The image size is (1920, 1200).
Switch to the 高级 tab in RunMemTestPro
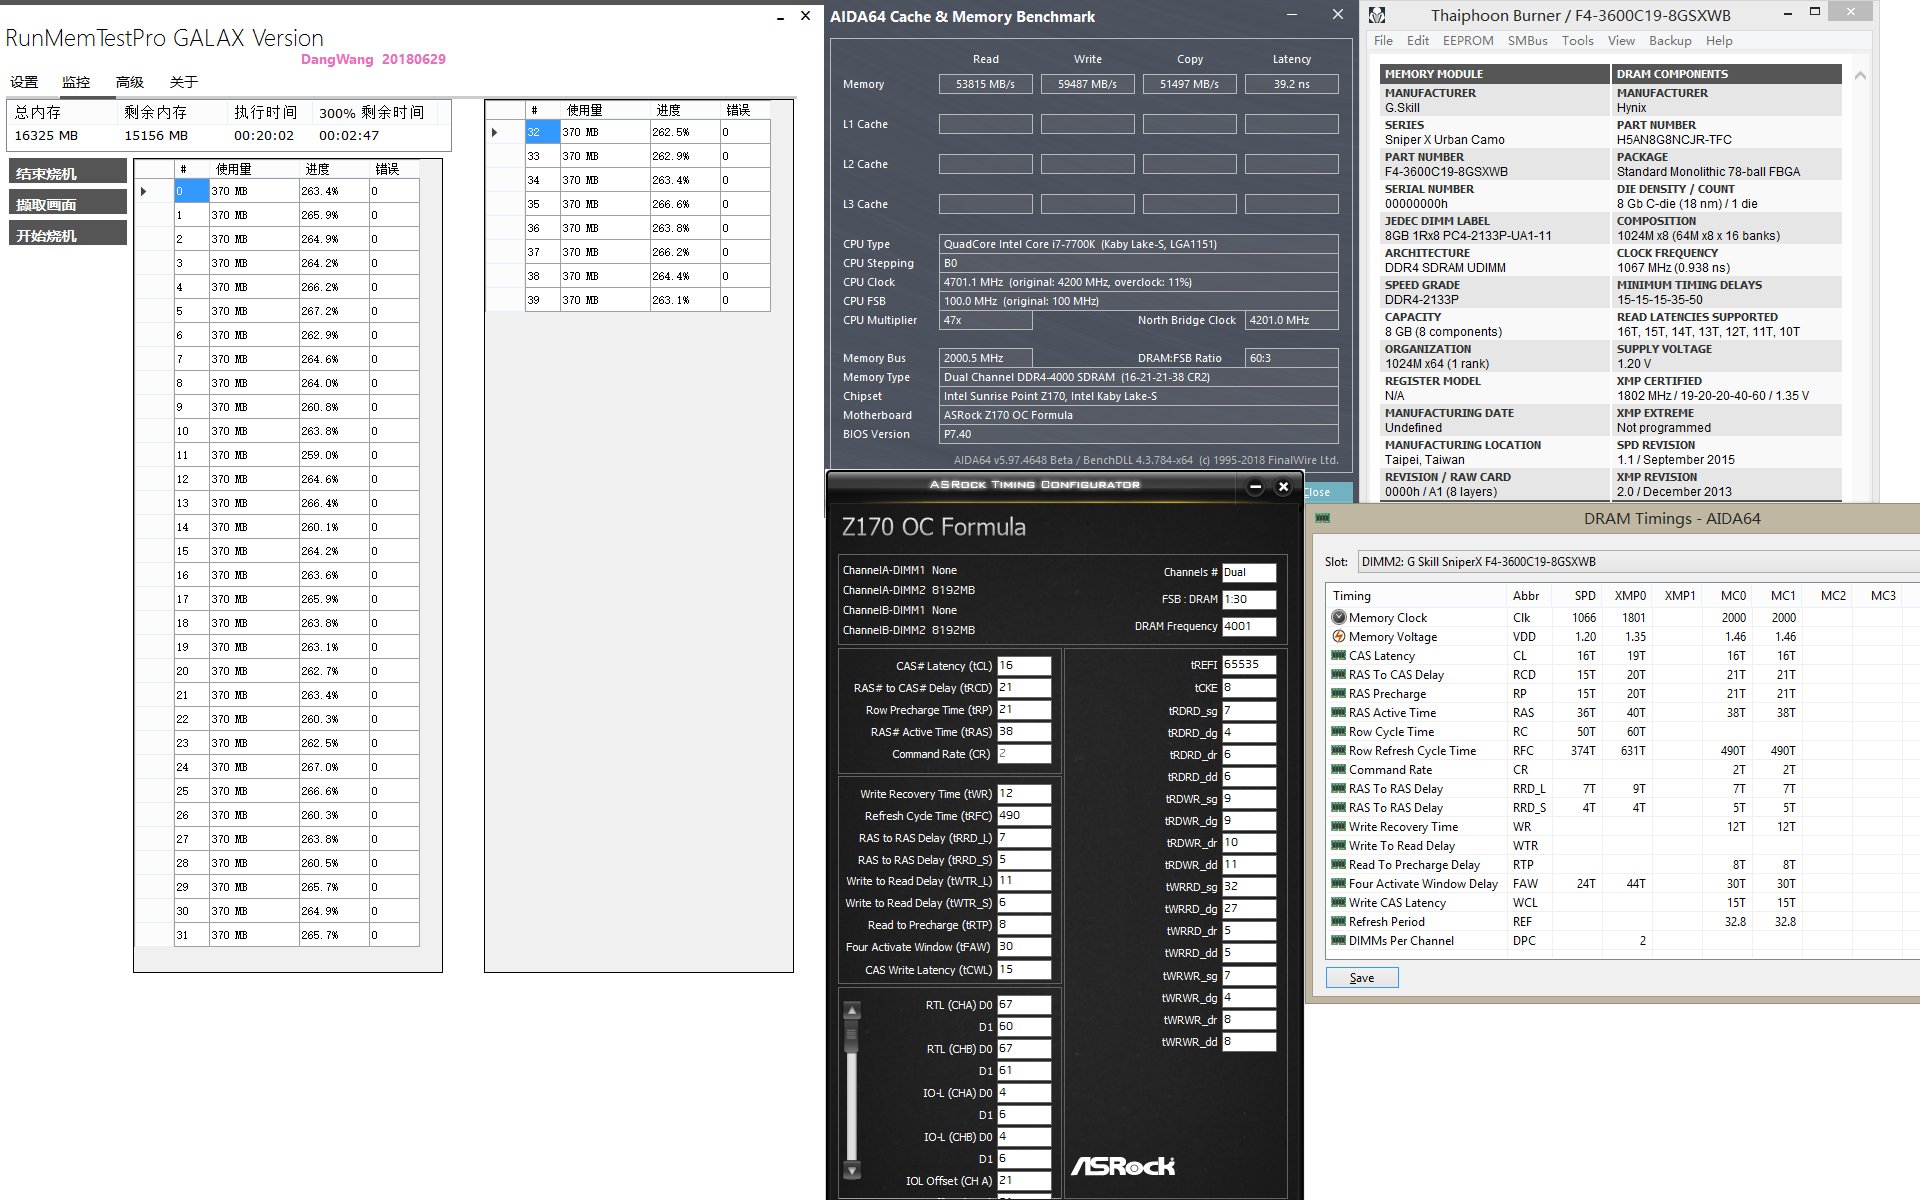[x=130, y=82]
